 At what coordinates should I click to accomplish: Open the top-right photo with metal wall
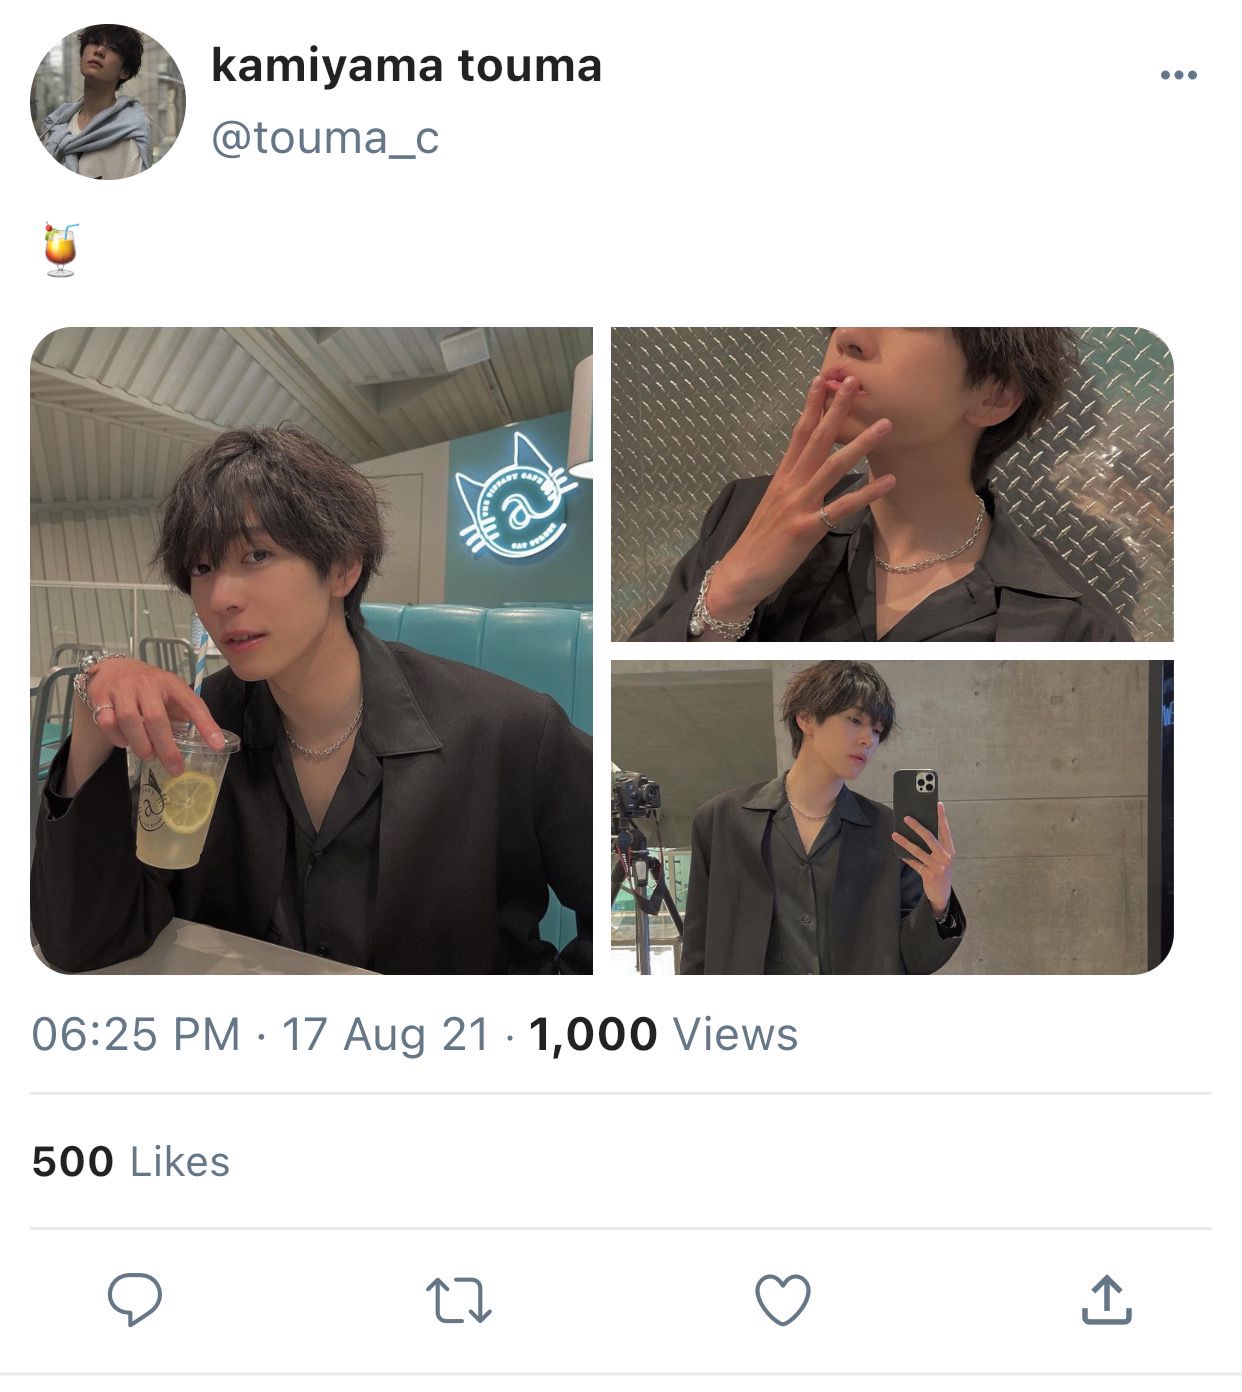tap(892, 484)
